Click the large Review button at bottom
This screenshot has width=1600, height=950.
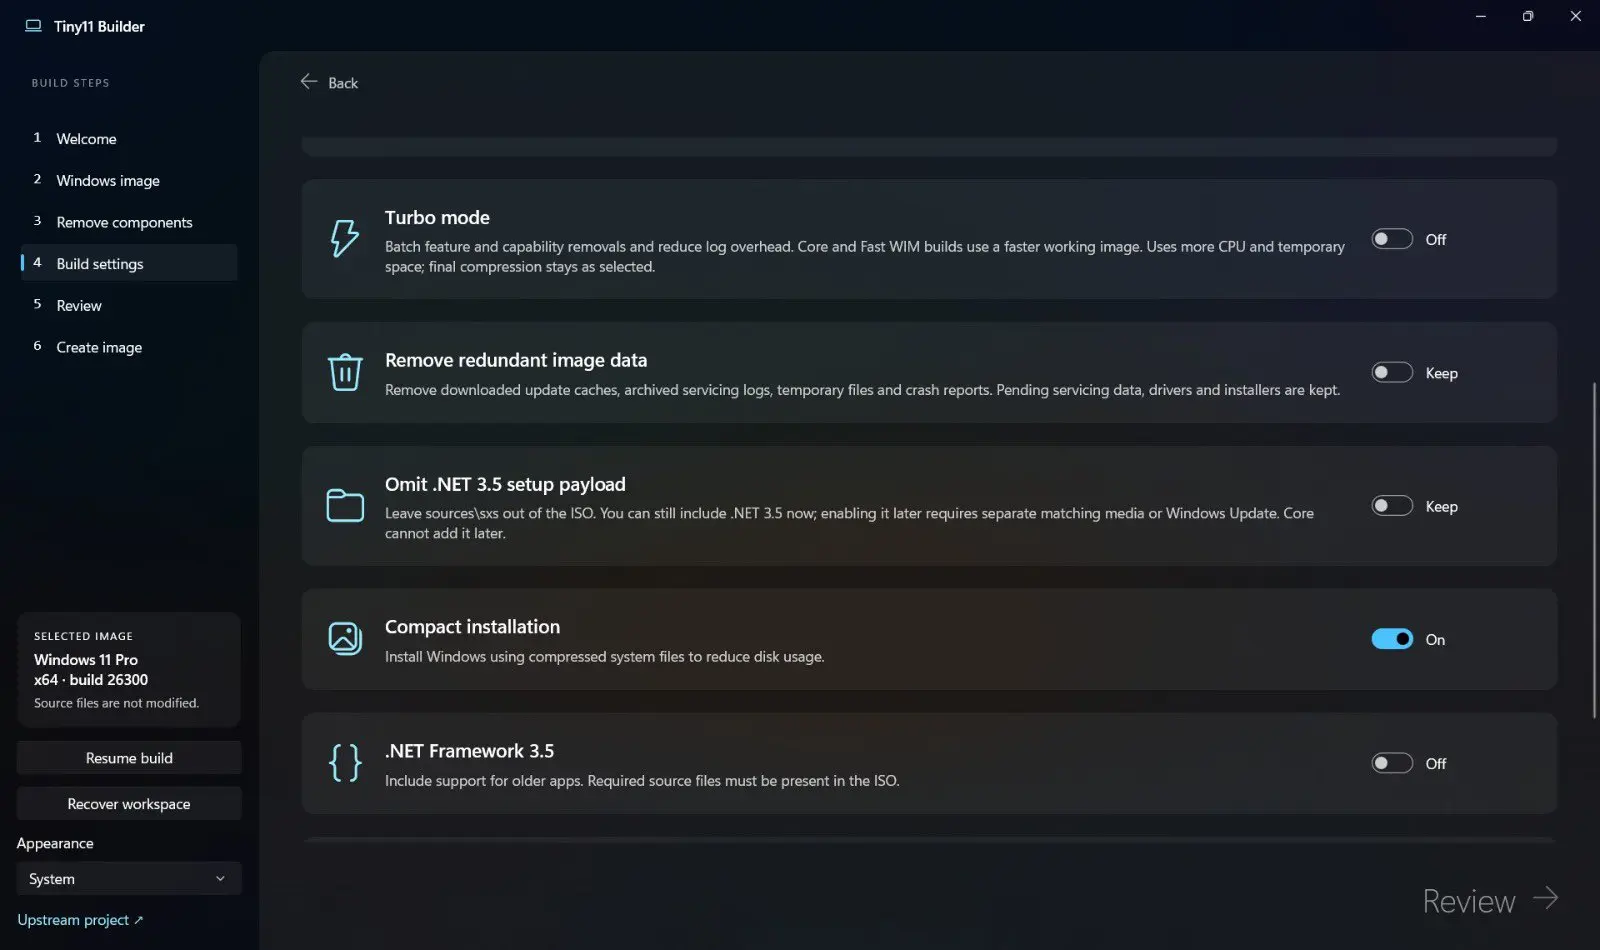pyautogui.click(x=1490, y=900)
